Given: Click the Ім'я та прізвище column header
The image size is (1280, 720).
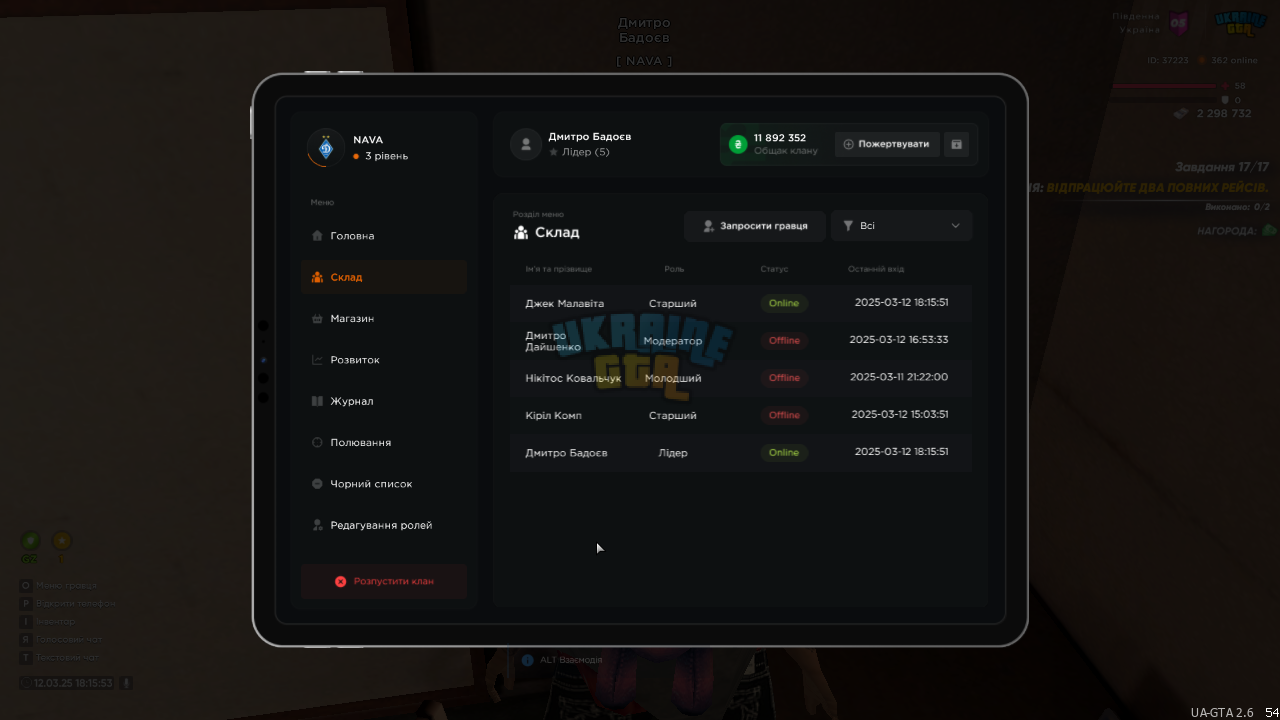Looking at the screenshot, I should point(559,269).
